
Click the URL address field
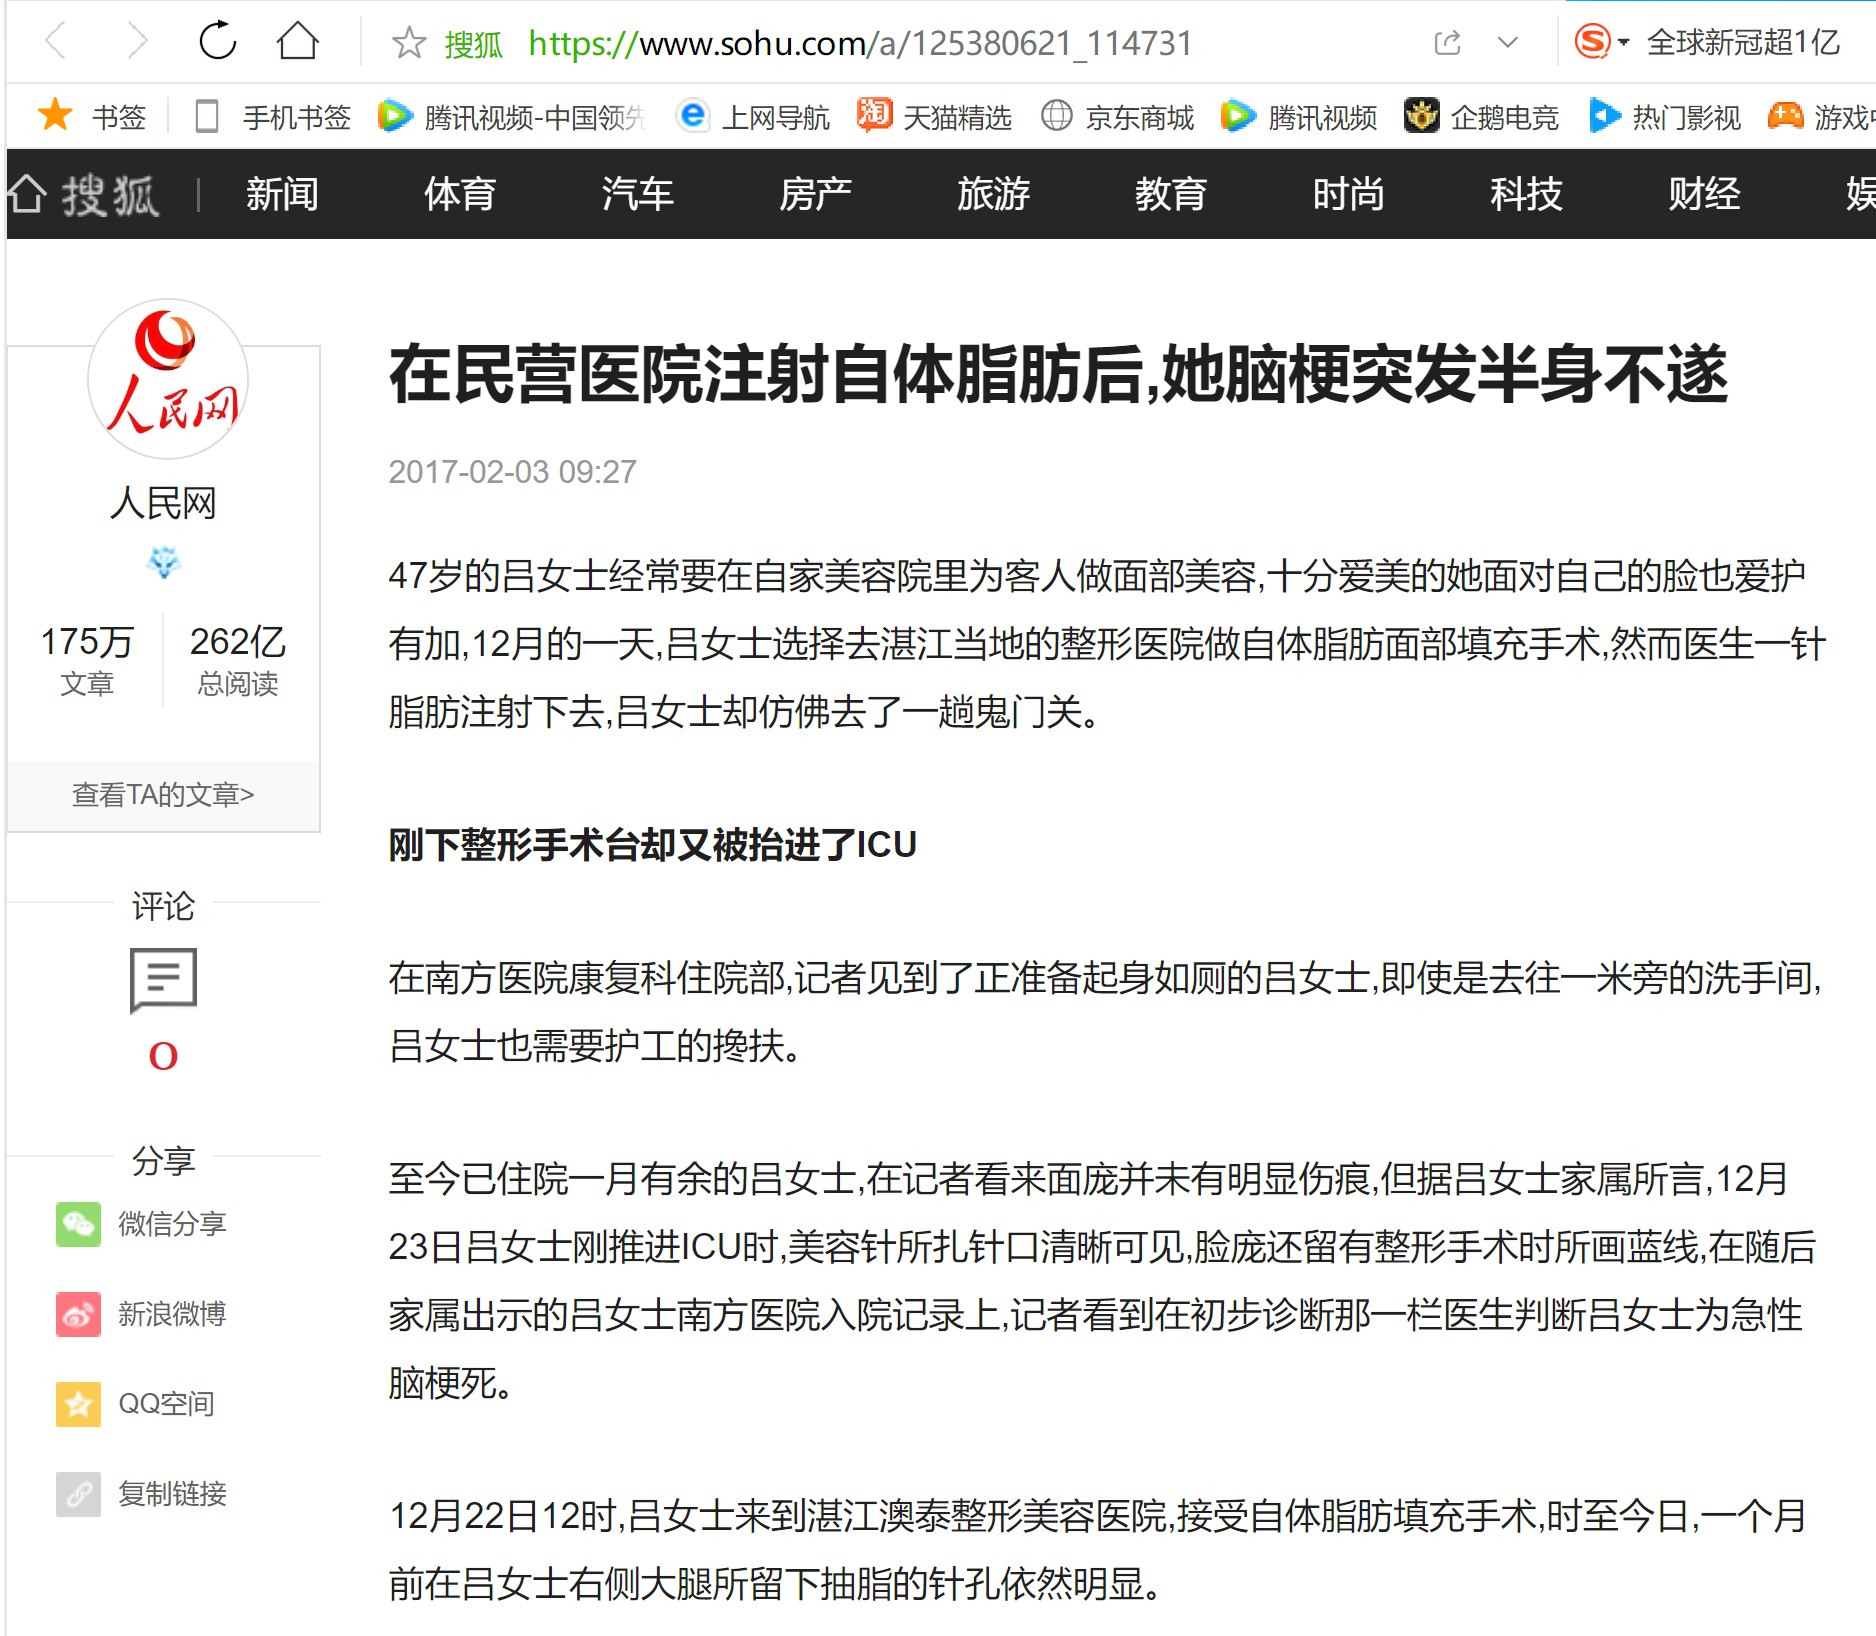860,43
